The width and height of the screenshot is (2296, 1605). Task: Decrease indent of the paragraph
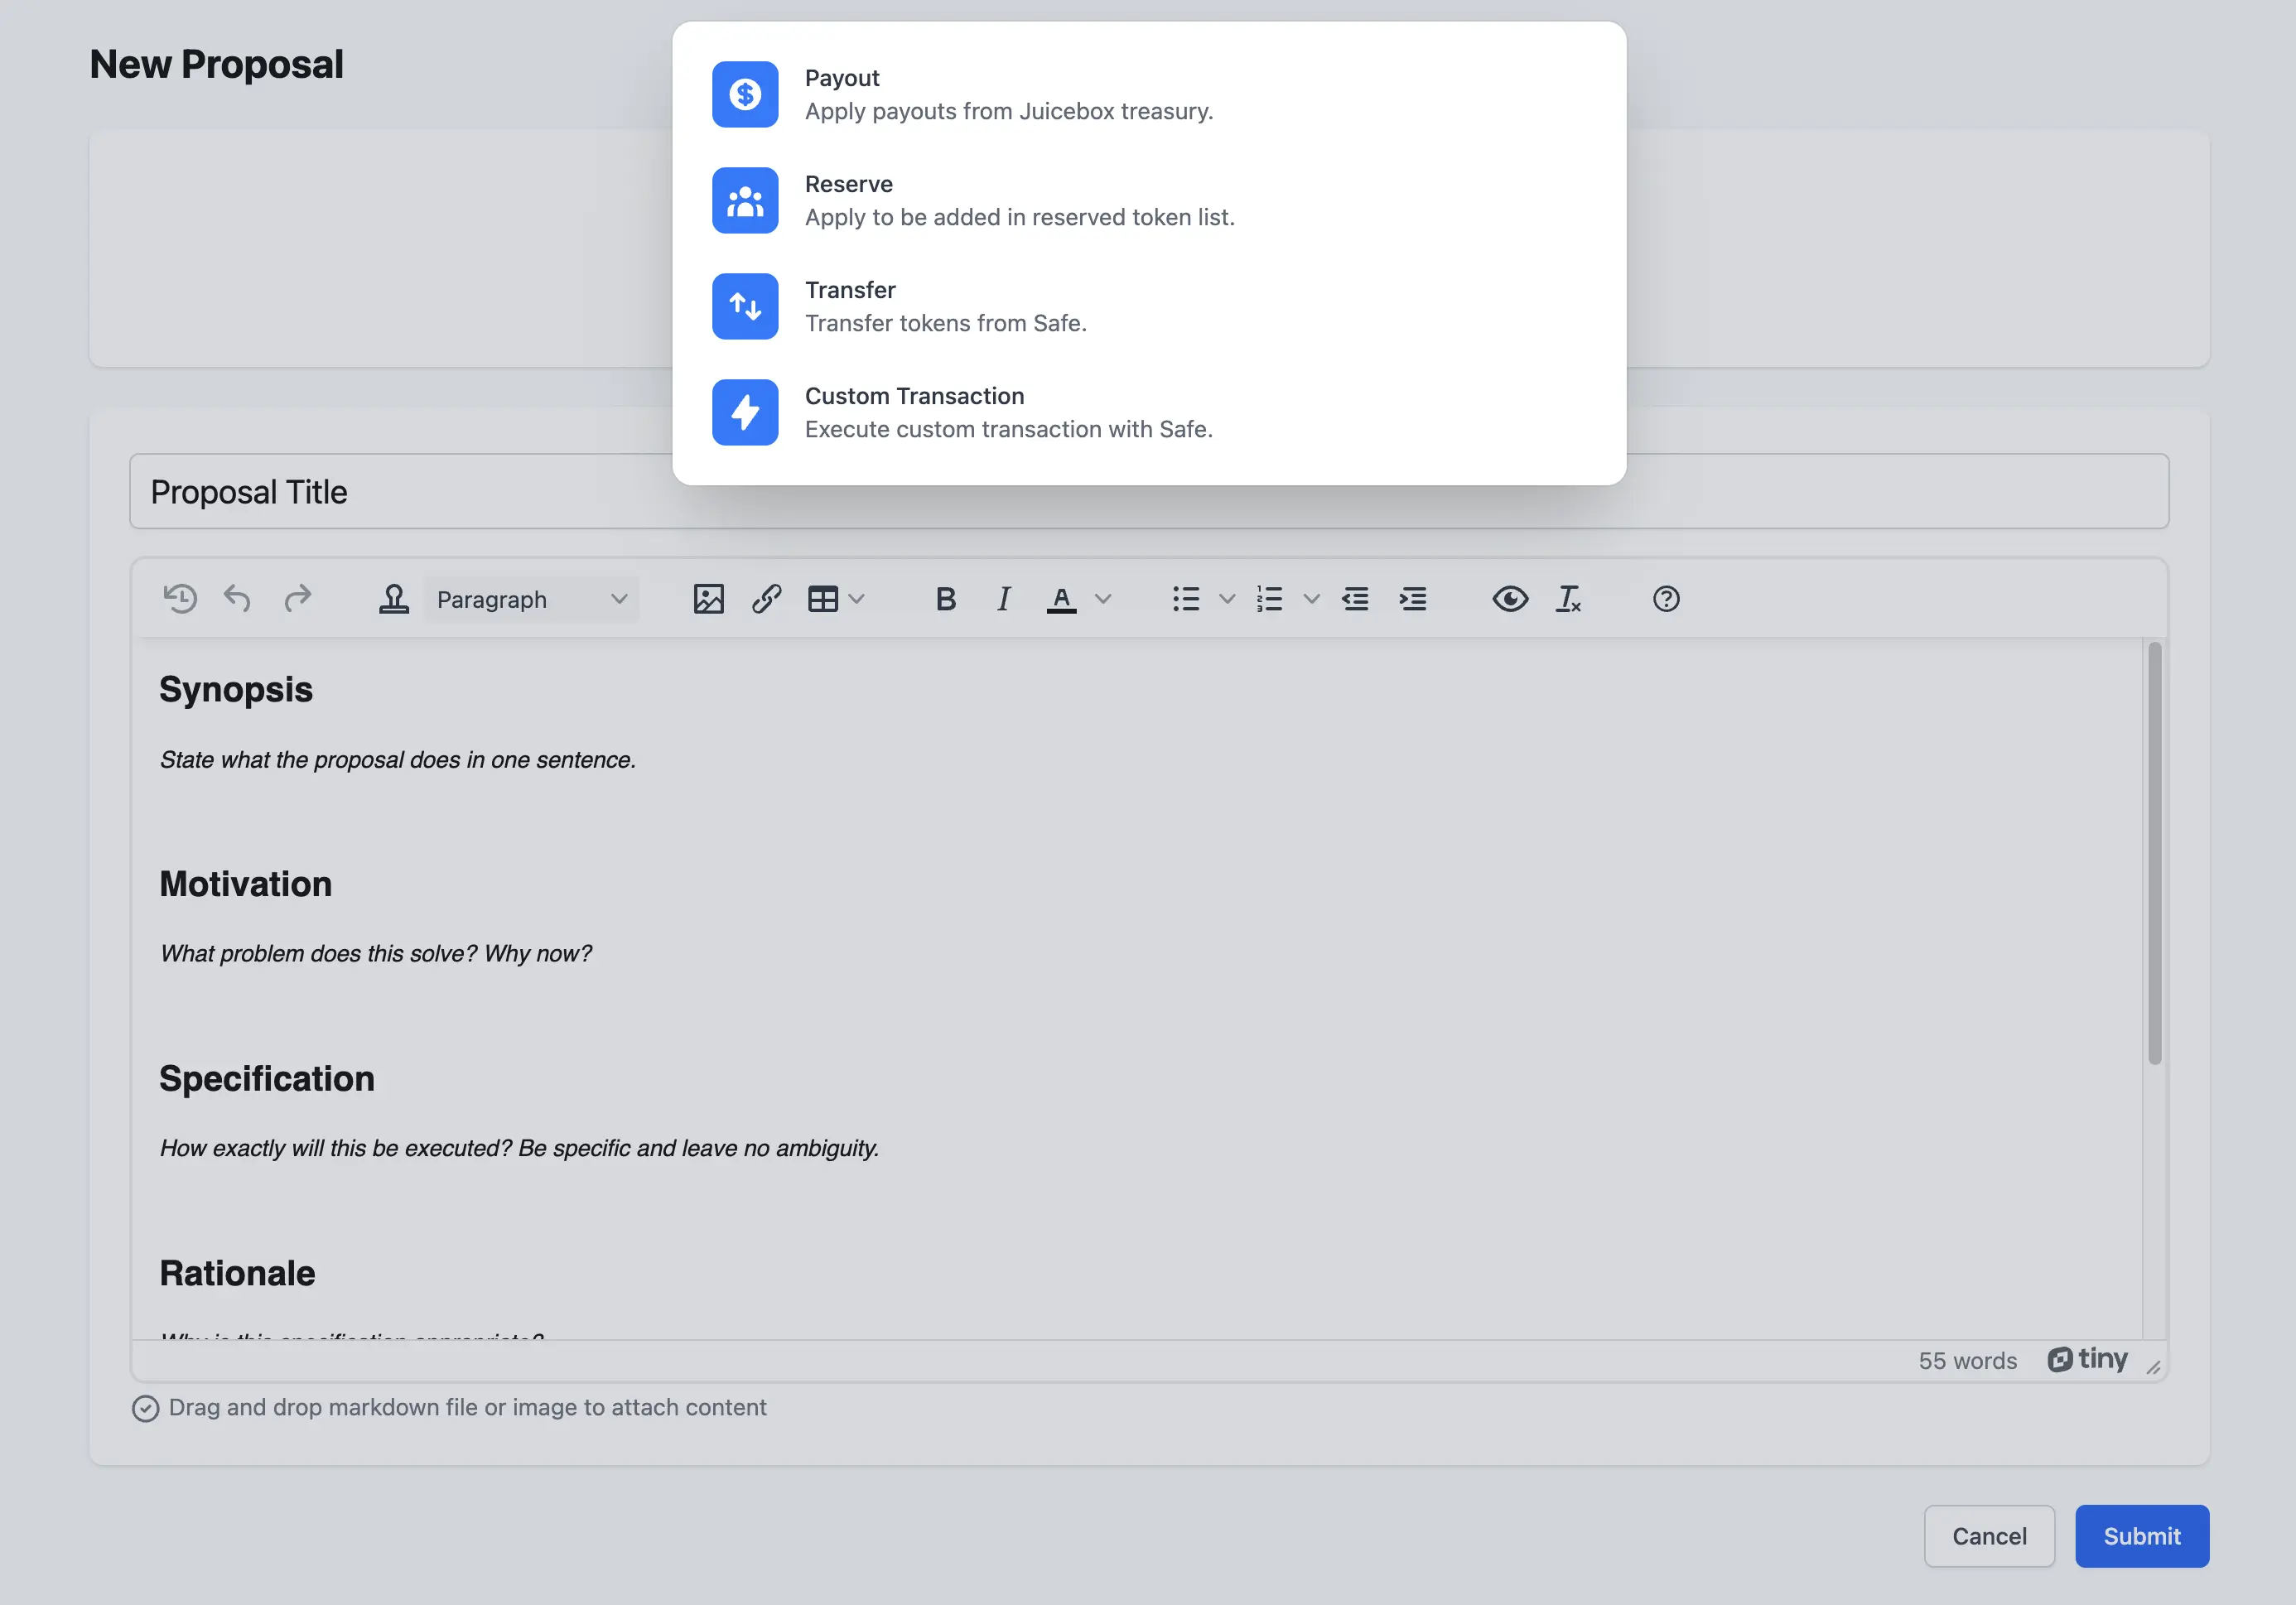point(1355,599)
